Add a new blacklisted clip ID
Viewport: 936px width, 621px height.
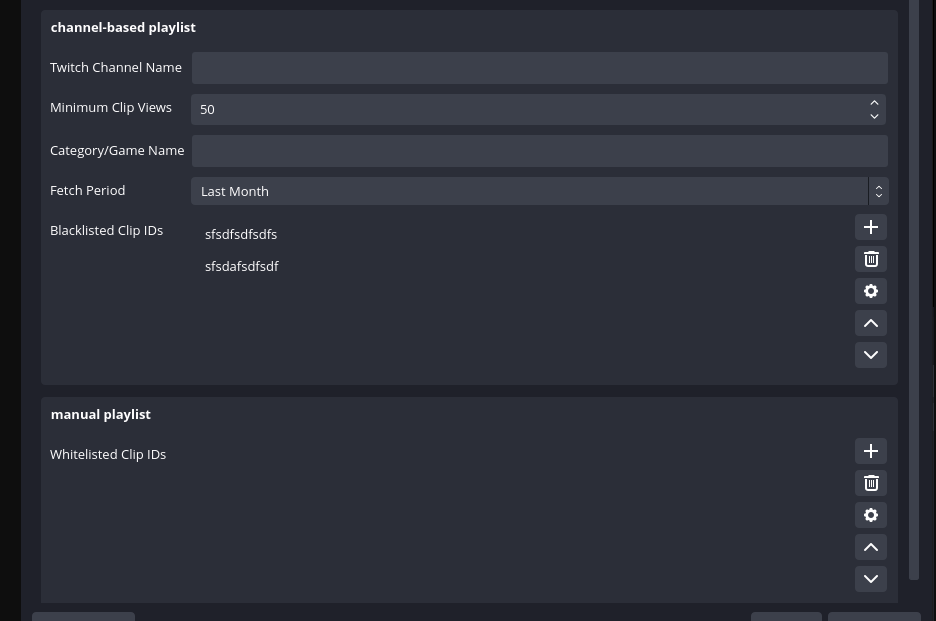(870, 227)
